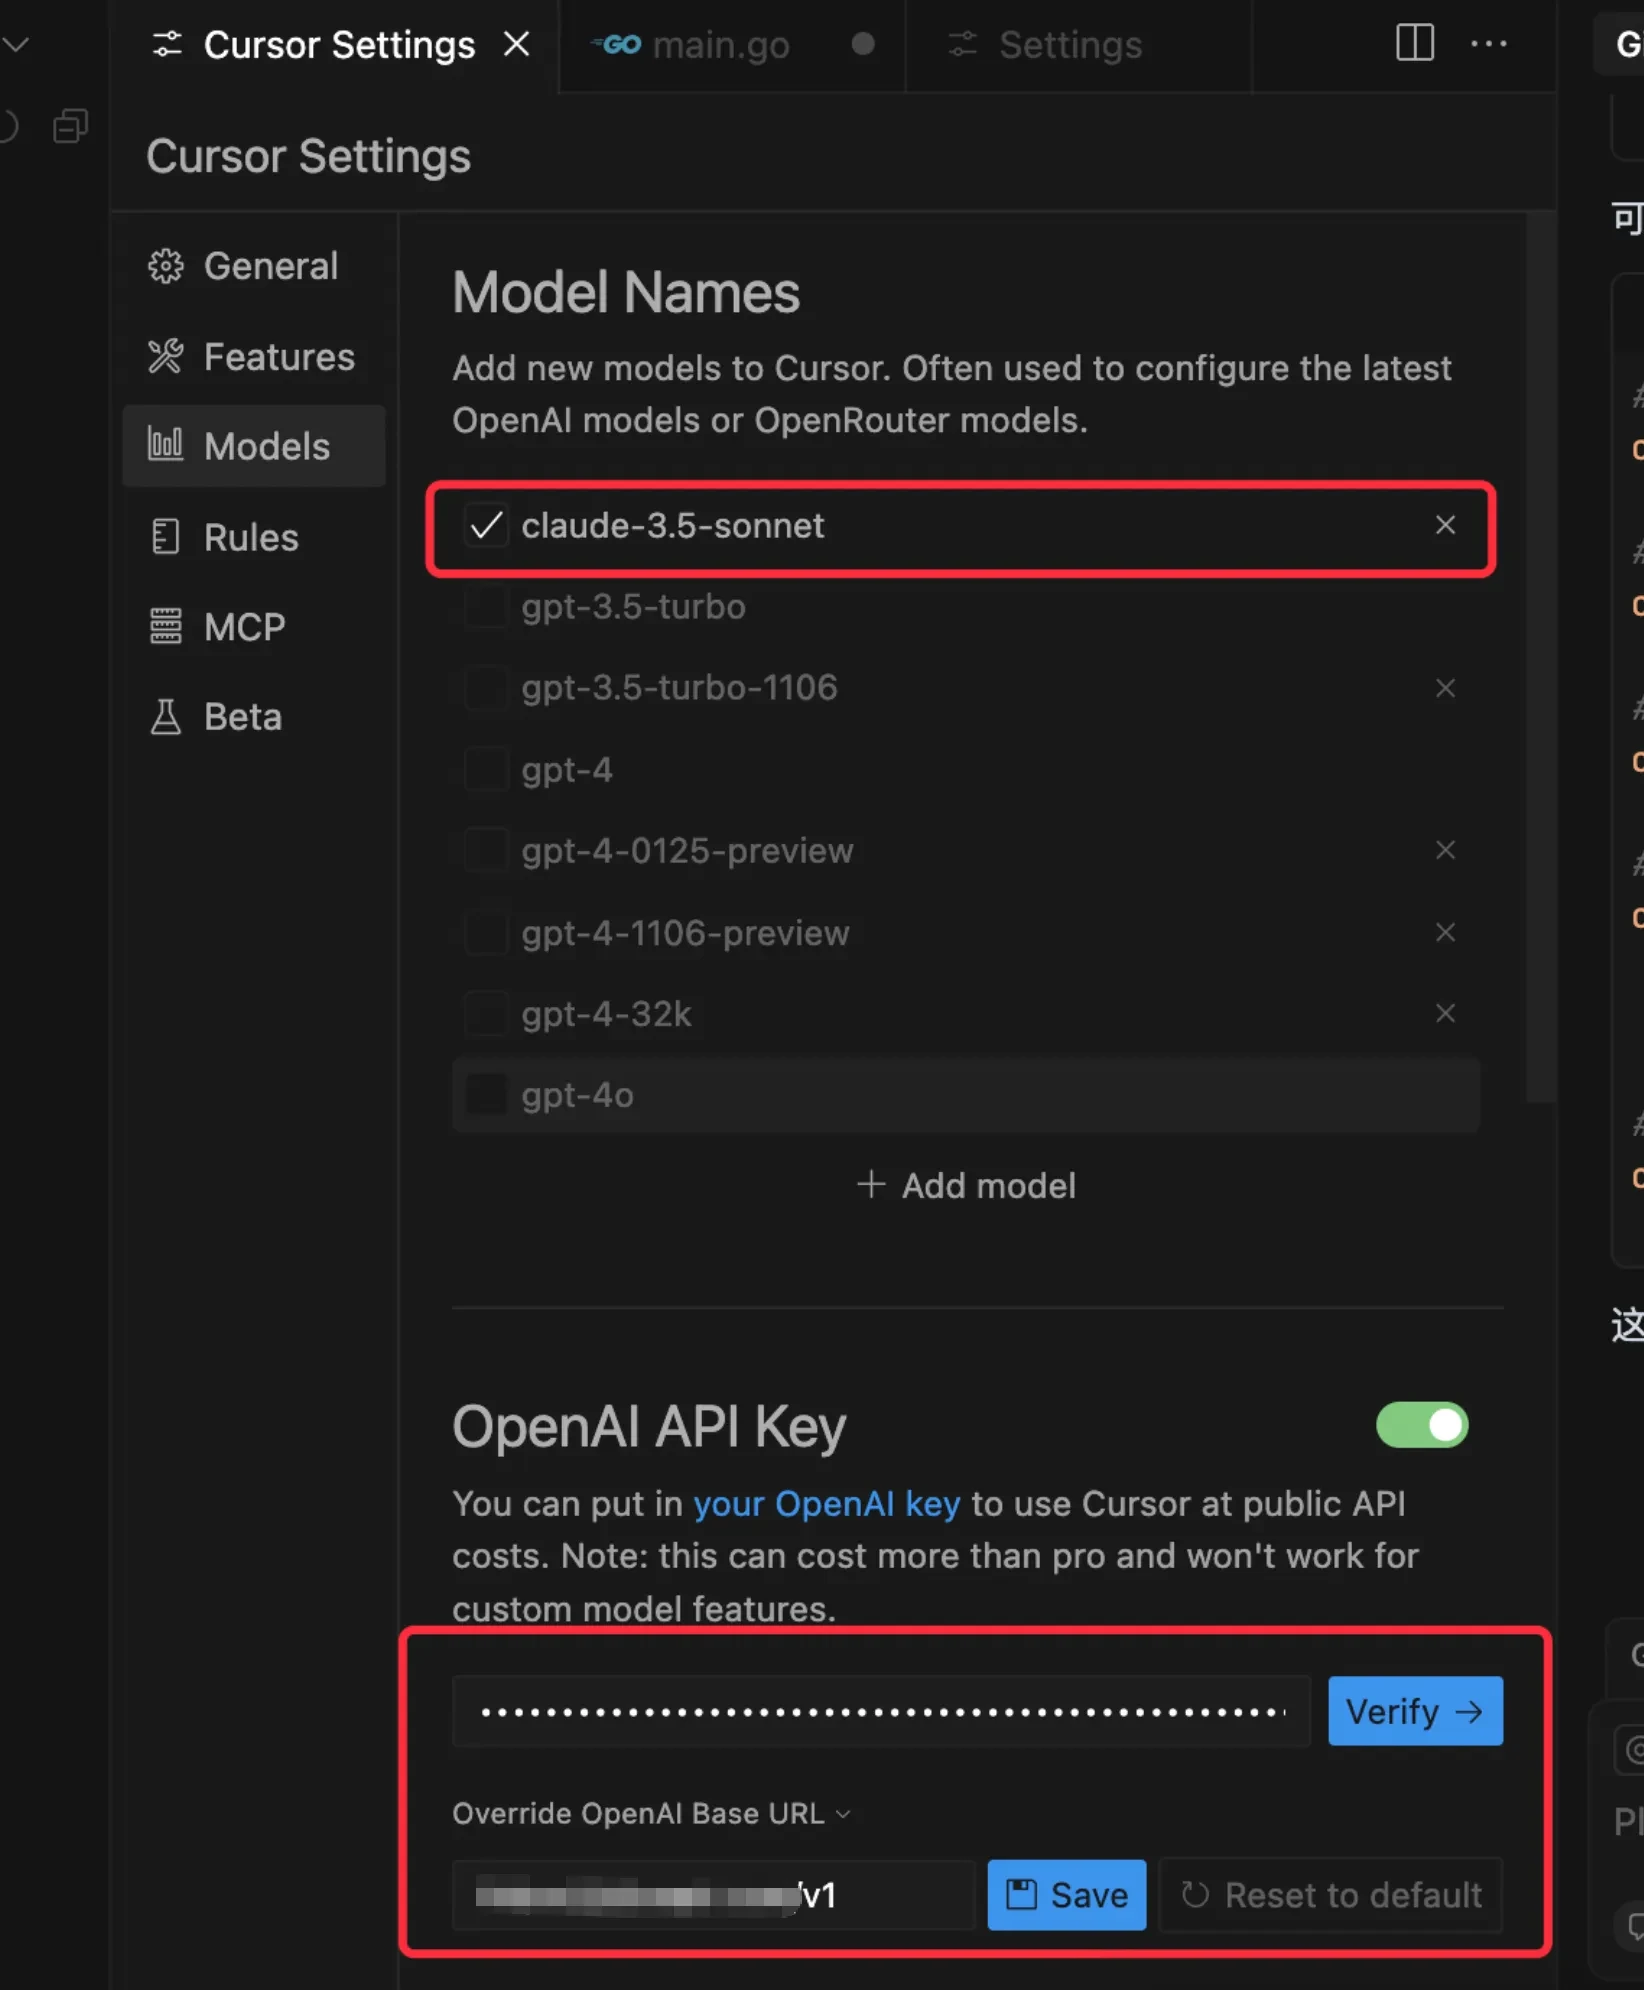This screenshot has width=1644, height=1990.
Task: Save the overridden base URL
Action: coord(1066,1895)
